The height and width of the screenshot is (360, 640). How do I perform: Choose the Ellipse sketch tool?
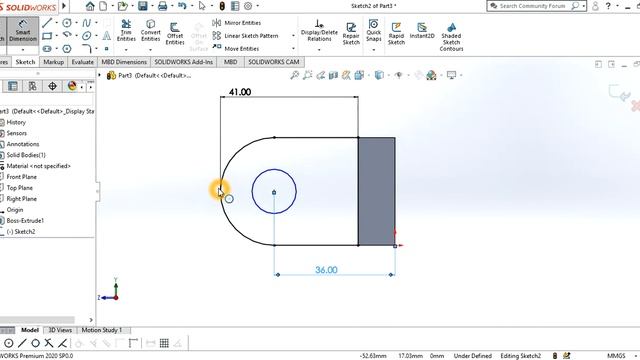pos(87,36)
